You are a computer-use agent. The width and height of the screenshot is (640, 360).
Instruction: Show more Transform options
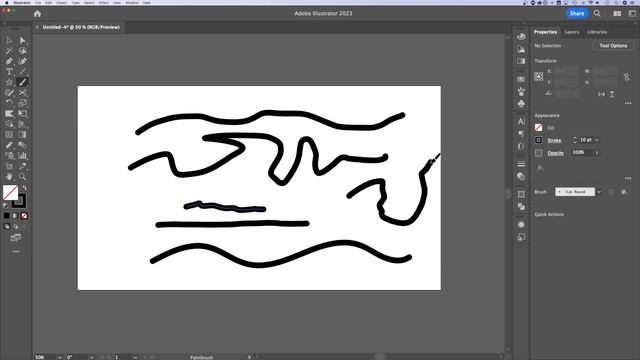tap(628, 103)
